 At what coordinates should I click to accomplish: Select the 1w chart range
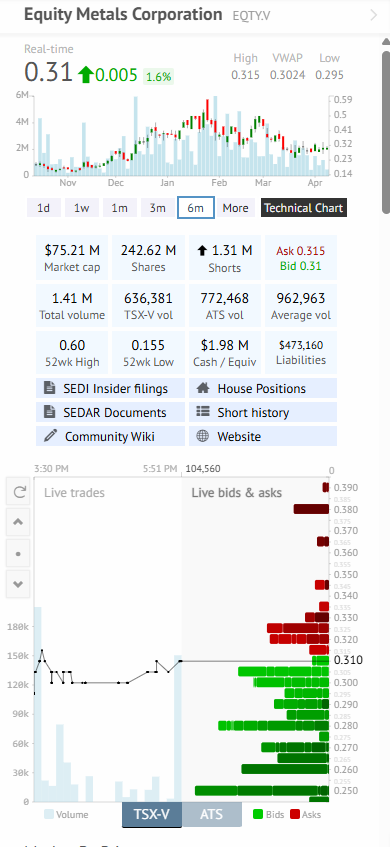click(82, 208)
